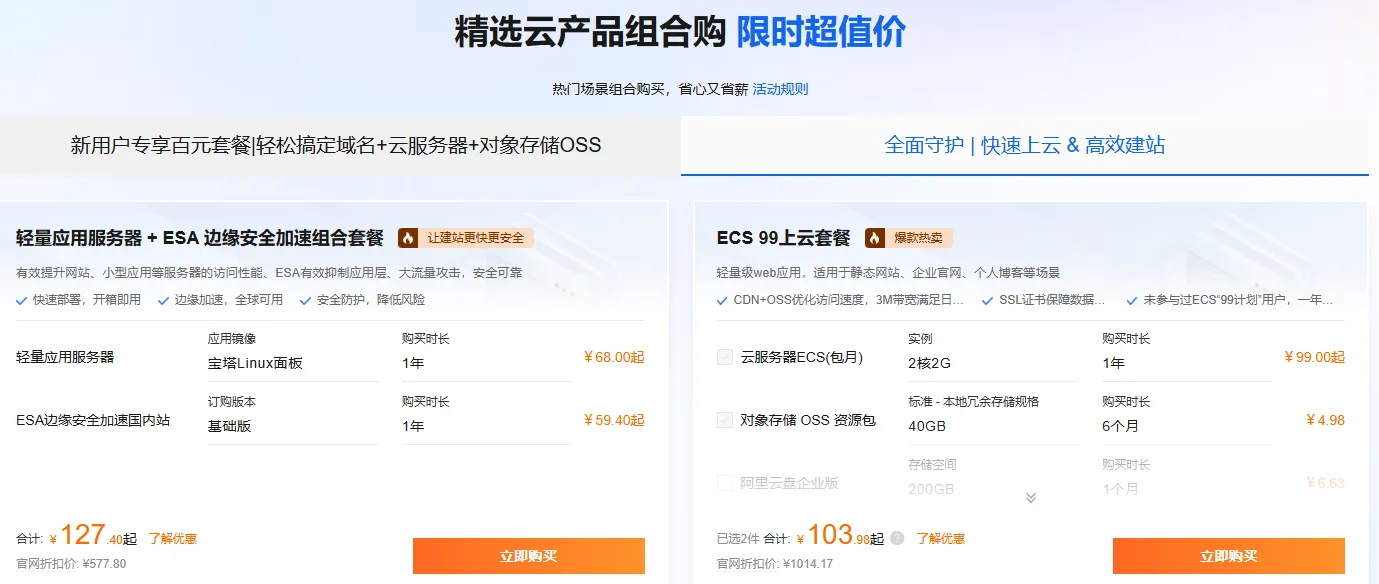Open the 活动规则 link
Screen dimensions: 1379x584
coord(782,88)
